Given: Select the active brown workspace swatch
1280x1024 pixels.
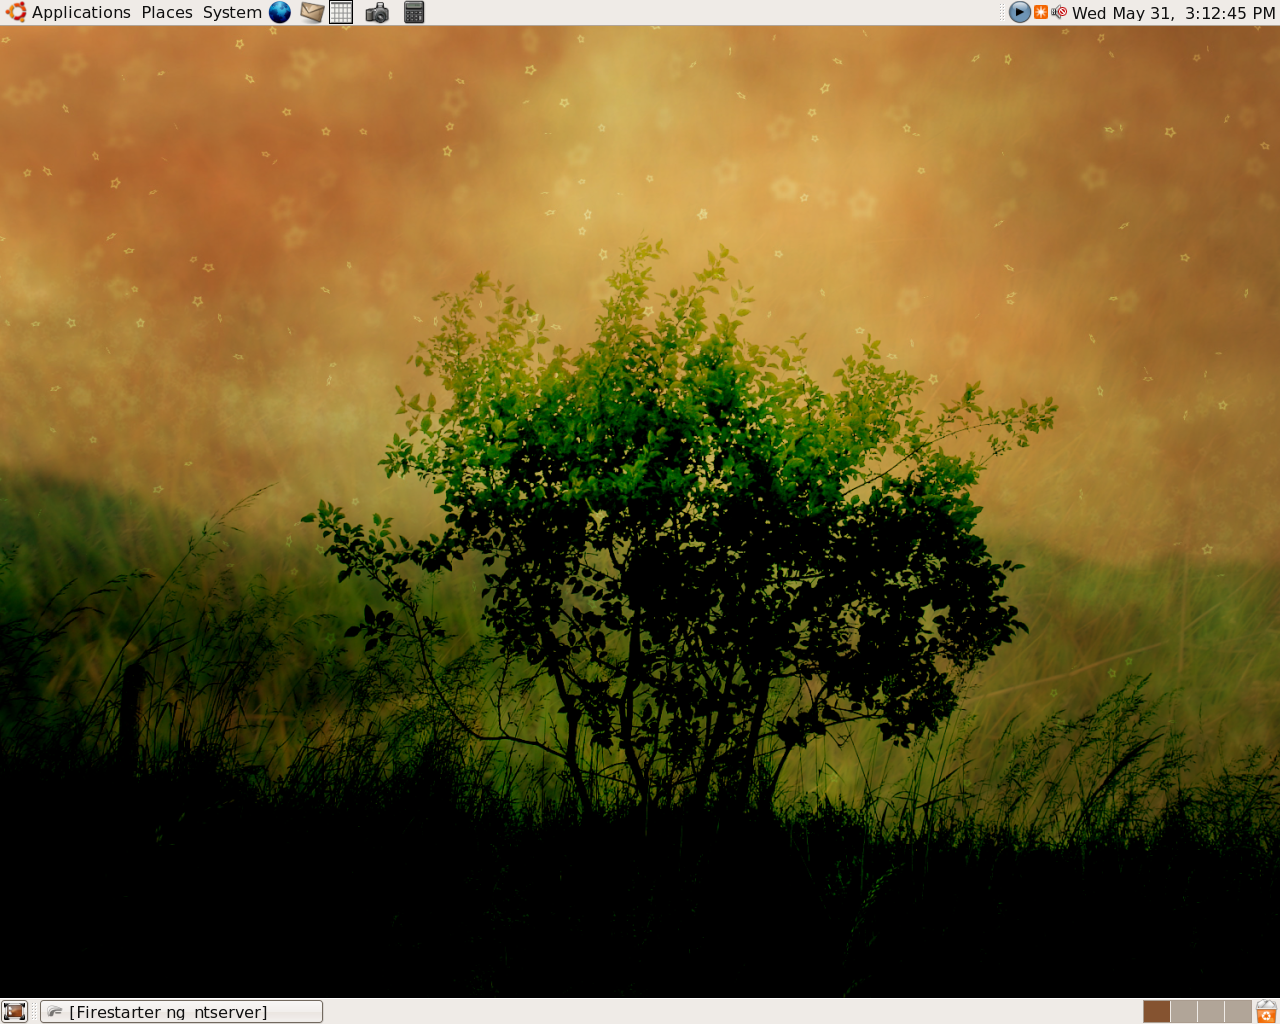Looking at the screenshot, I should click(1157, 1012).
